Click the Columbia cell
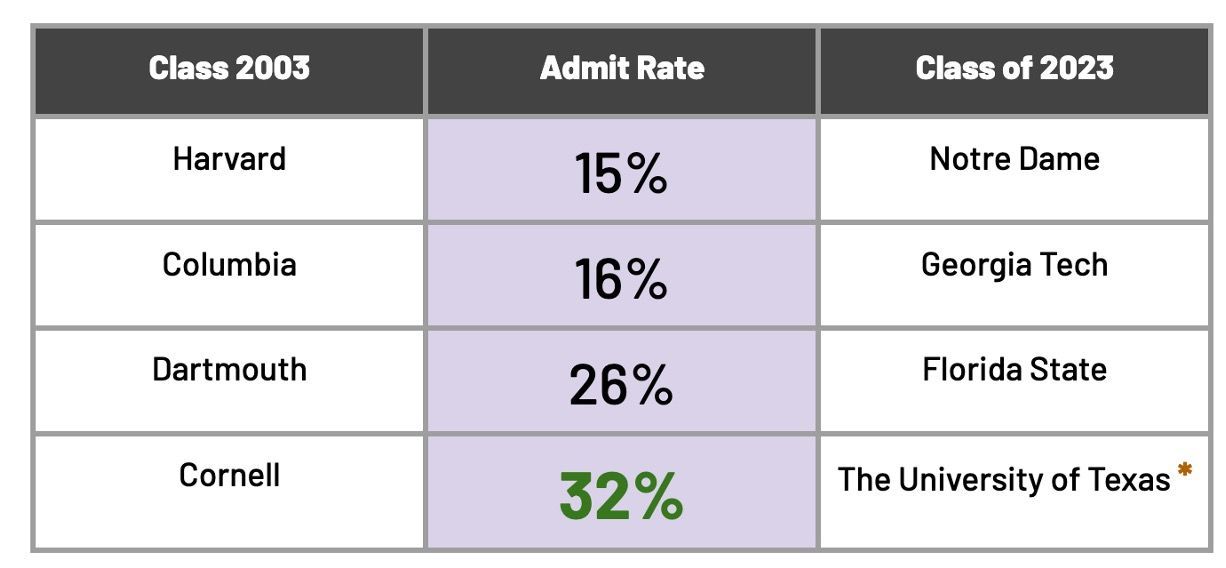Screen dimensions: 1226x568 pos(229,275)
